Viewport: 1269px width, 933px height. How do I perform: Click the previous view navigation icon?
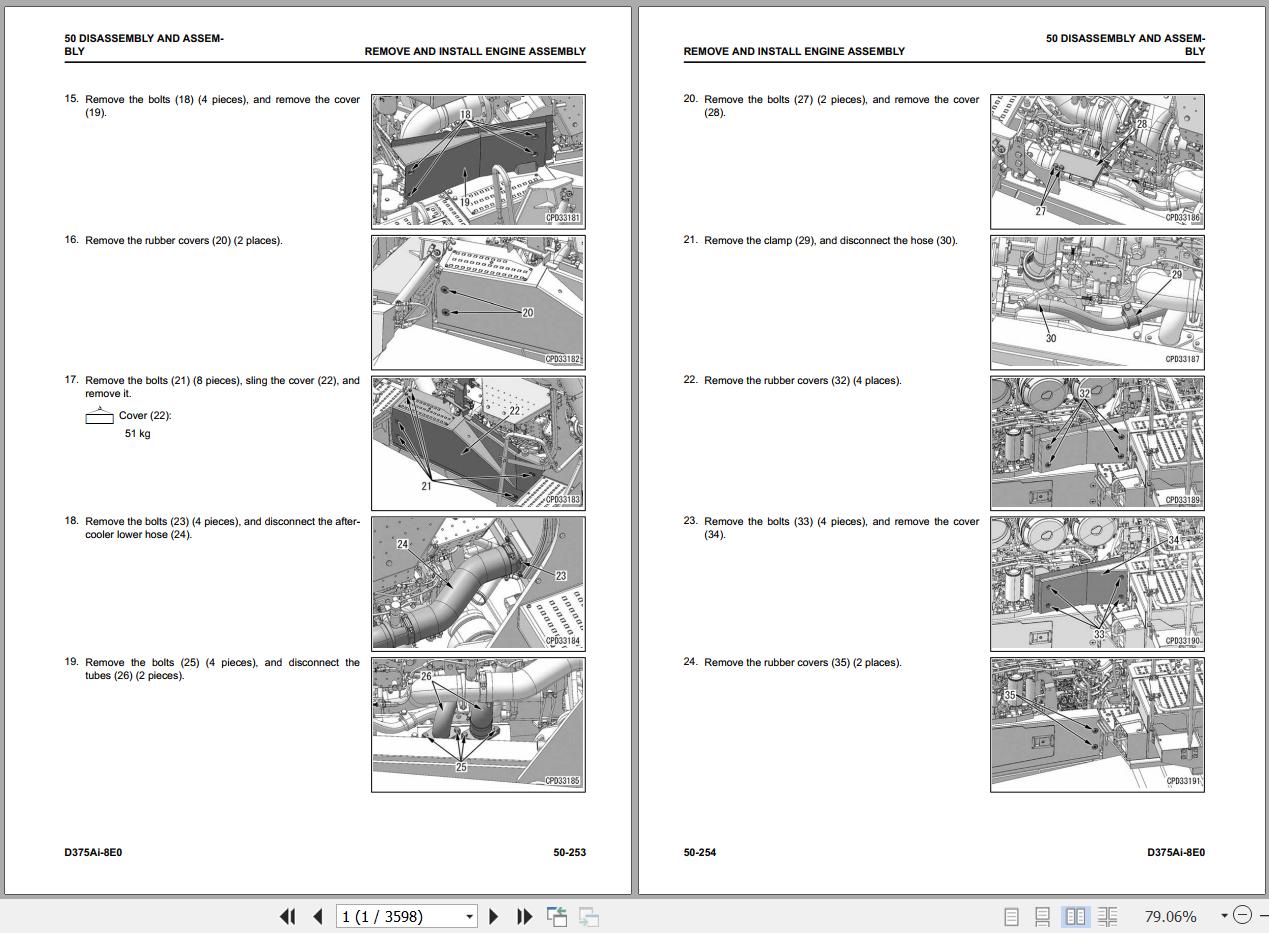click(x=557, y=916)
